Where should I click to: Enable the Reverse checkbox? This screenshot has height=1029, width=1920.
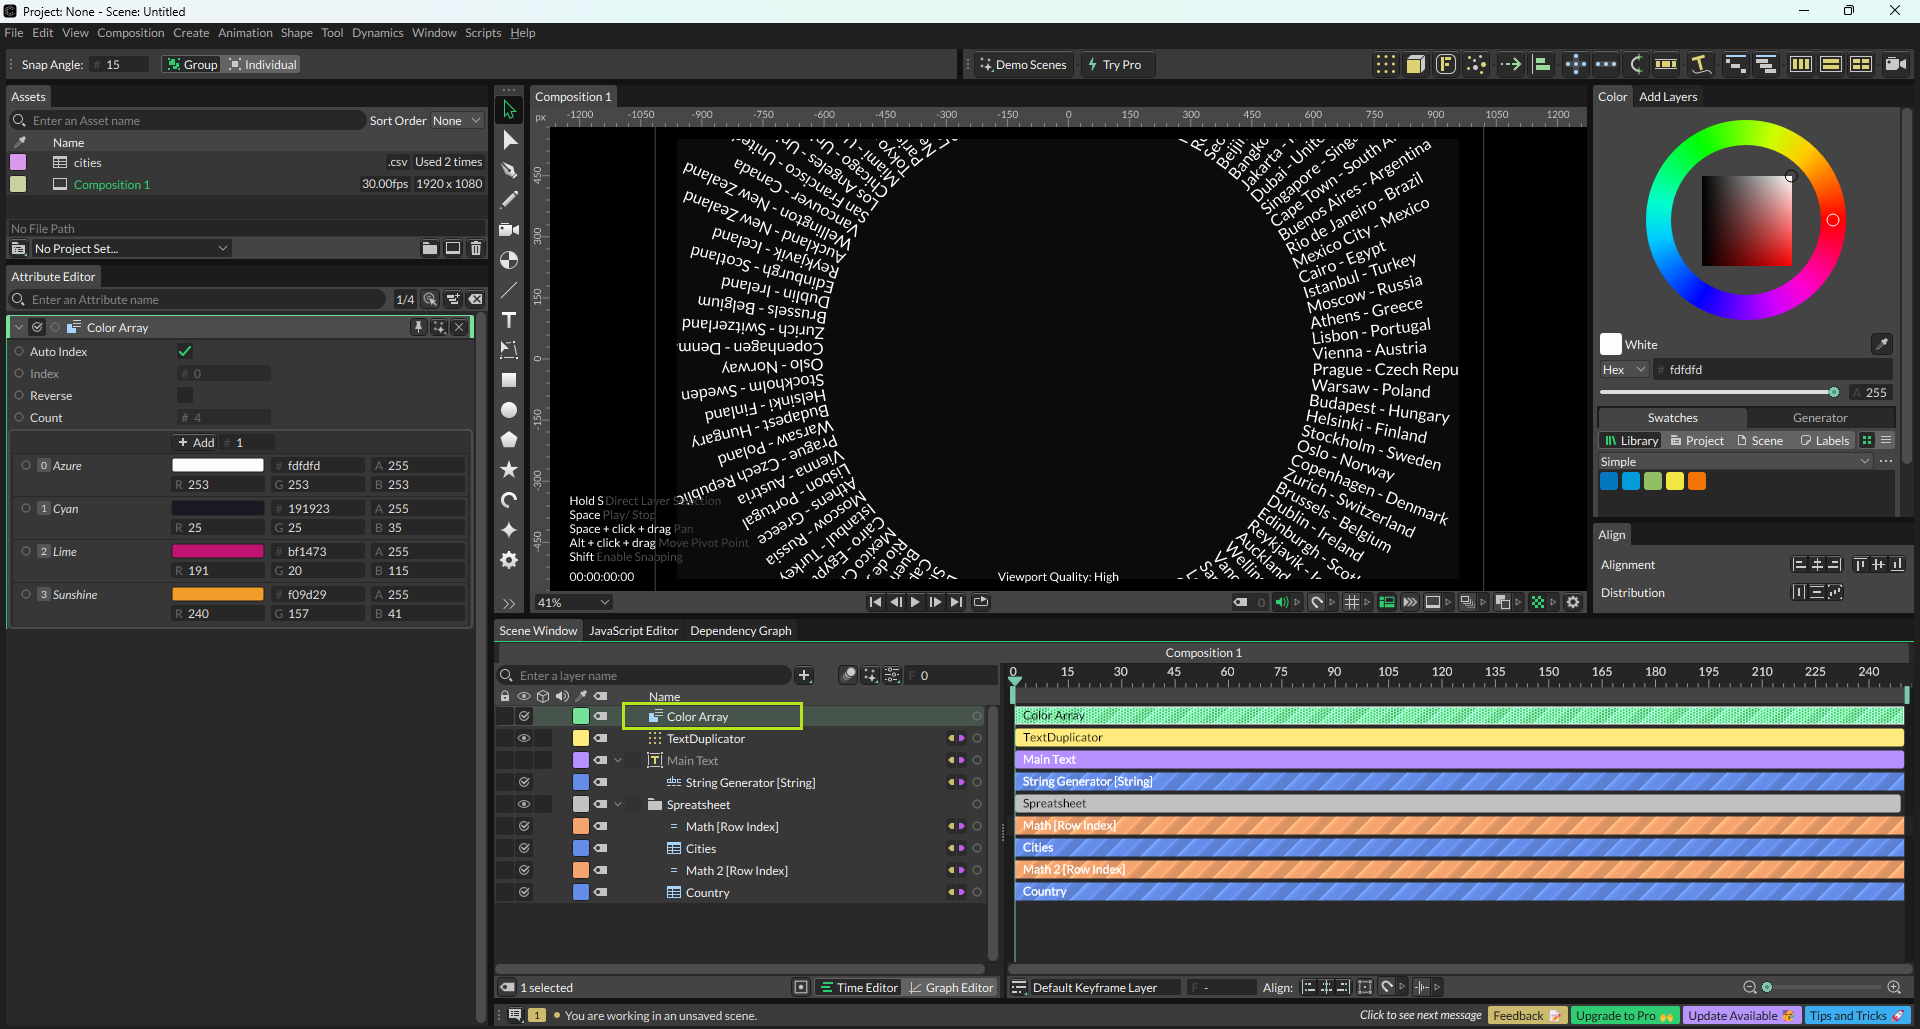[185, 396]
